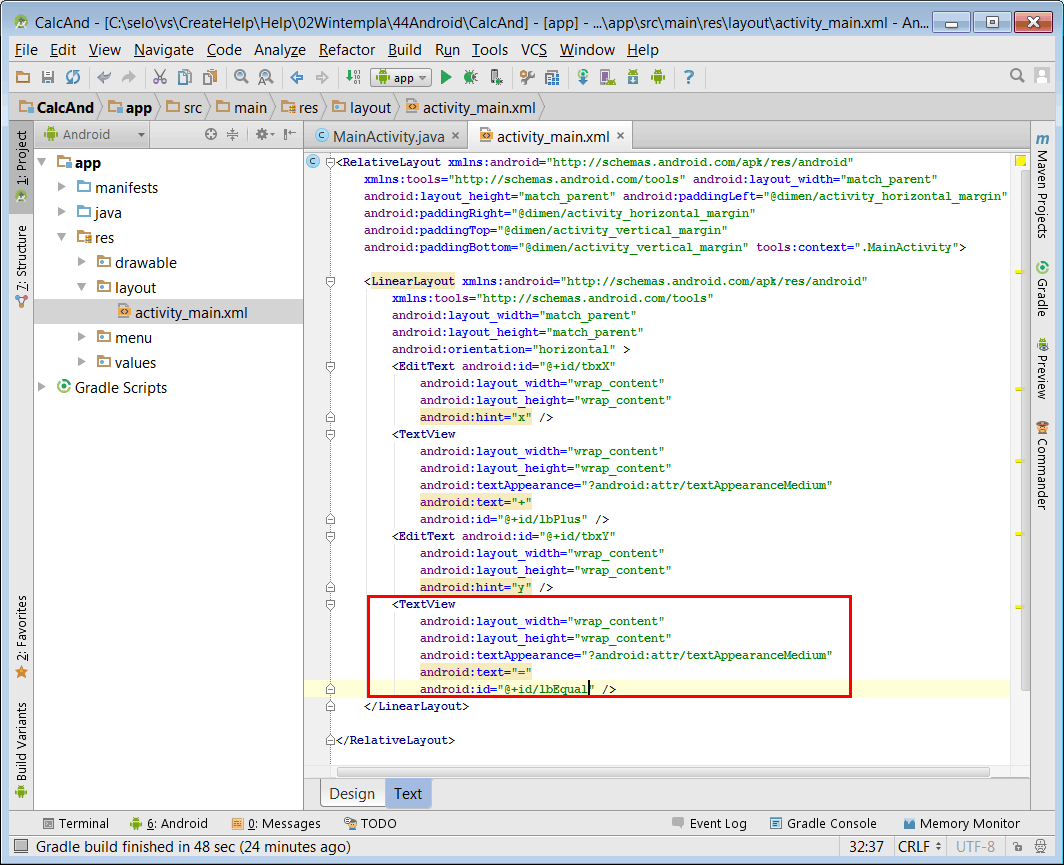Image resolution: width=1064 pixels, height=865 pixels.
Task: Toggle the read-only lock icon in status bar
Action: click(1017, 846)
